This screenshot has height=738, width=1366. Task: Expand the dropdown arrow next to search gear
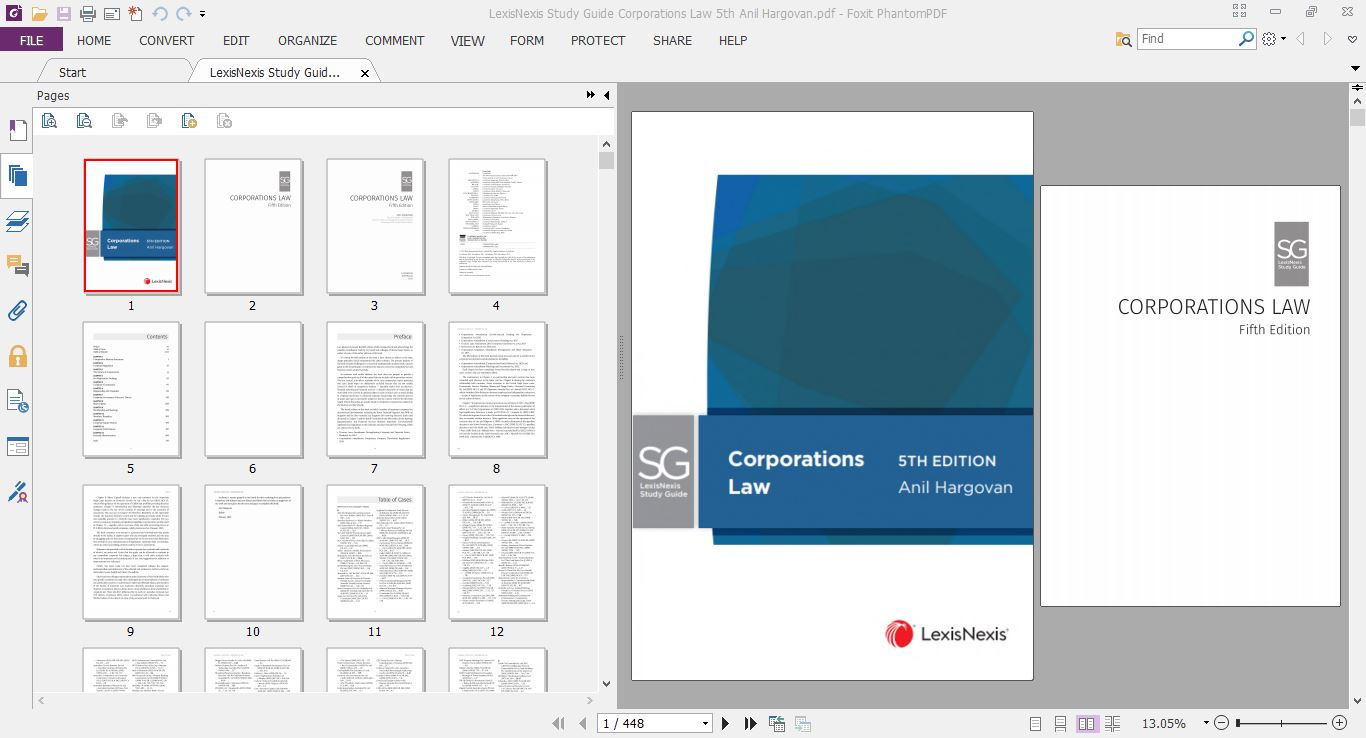pyautogui.click(x=1283, y=39)
